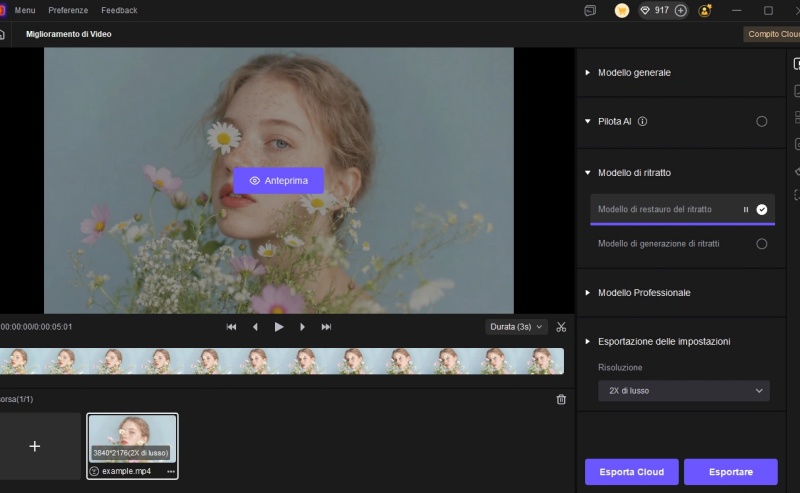Click the filmstrip timeline track
Image resolution: width=800 pixels, height=493 pixels.
tap(282, 361)
